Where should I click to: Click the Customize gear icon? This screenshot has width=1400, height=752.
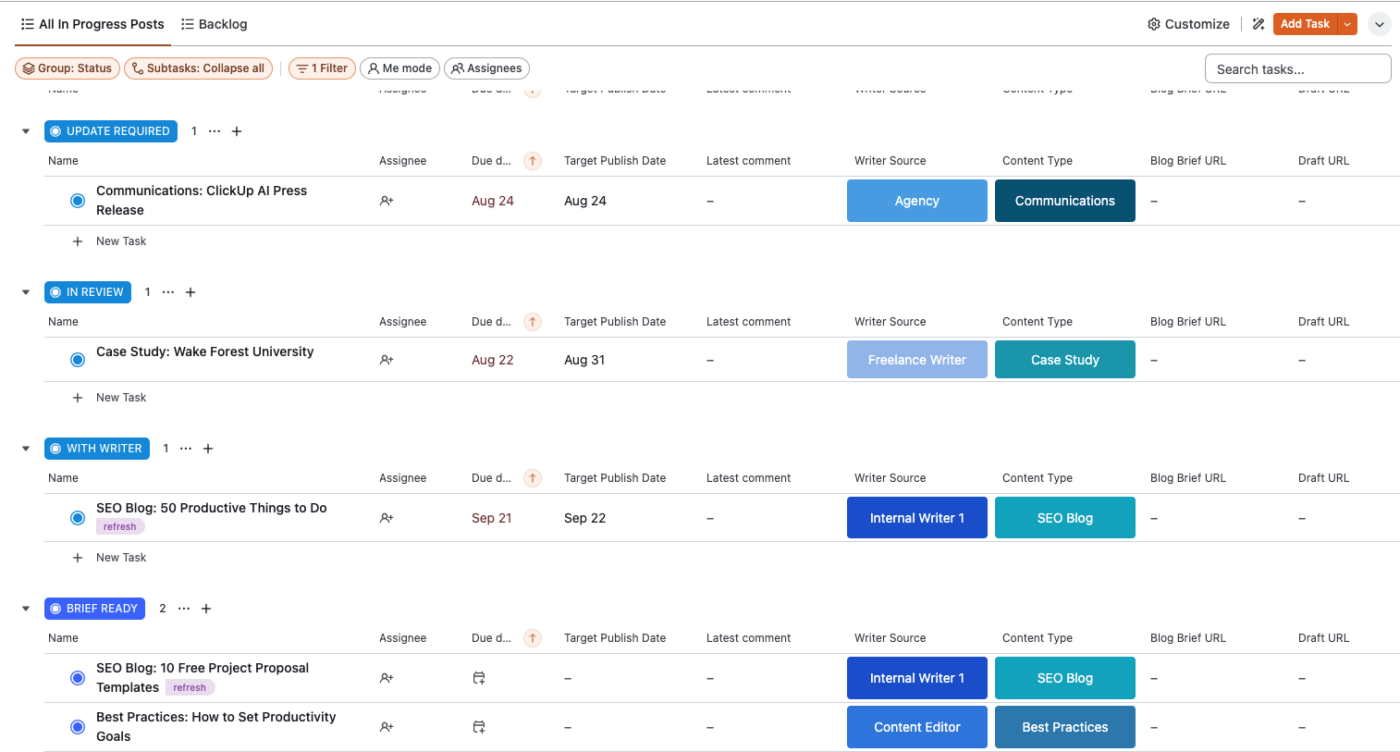(x=1153, y=24)
